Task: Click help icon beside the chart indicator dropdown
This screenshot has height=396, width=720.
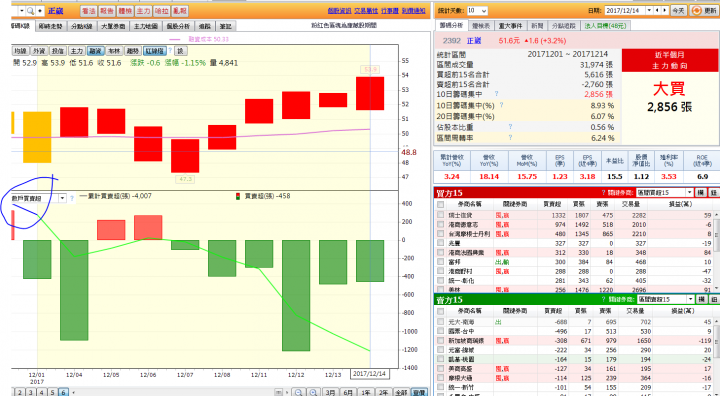Action: click(72, 198)
